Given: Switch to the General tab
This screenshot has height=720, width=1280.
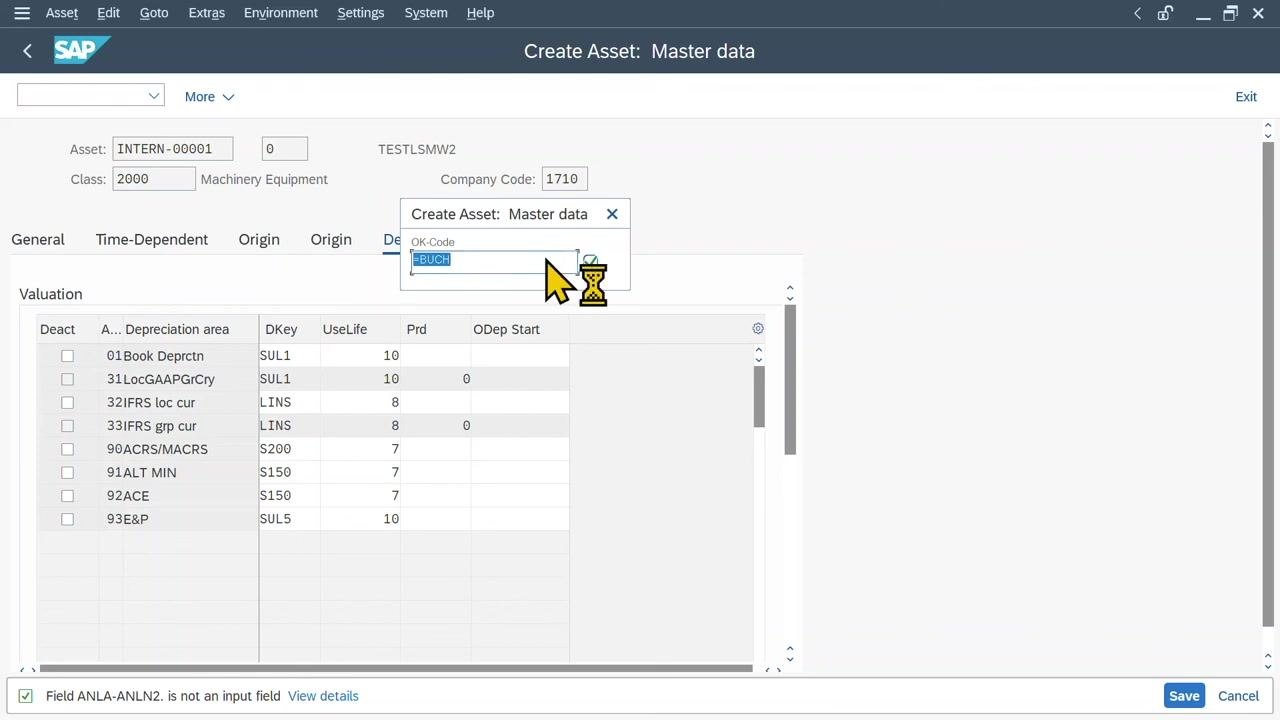Looking at the screenshot, I should pyautogui.click(x=38, y=240).
